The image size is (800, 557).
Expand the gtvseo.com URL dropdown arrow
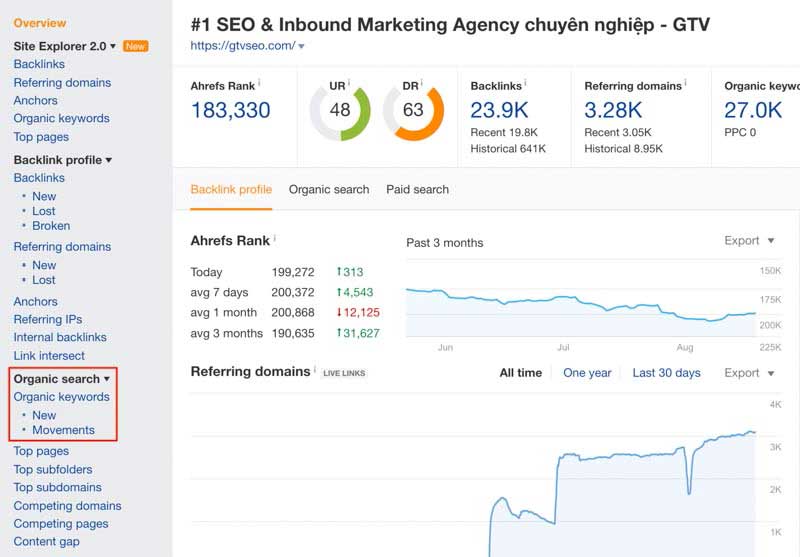click(x=302, y=47)
